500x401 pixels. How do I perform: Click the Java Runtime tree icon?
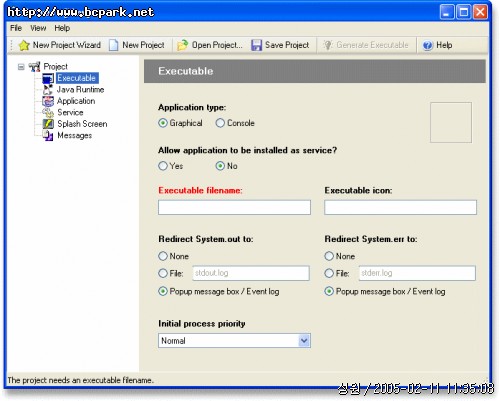[48, 90]
